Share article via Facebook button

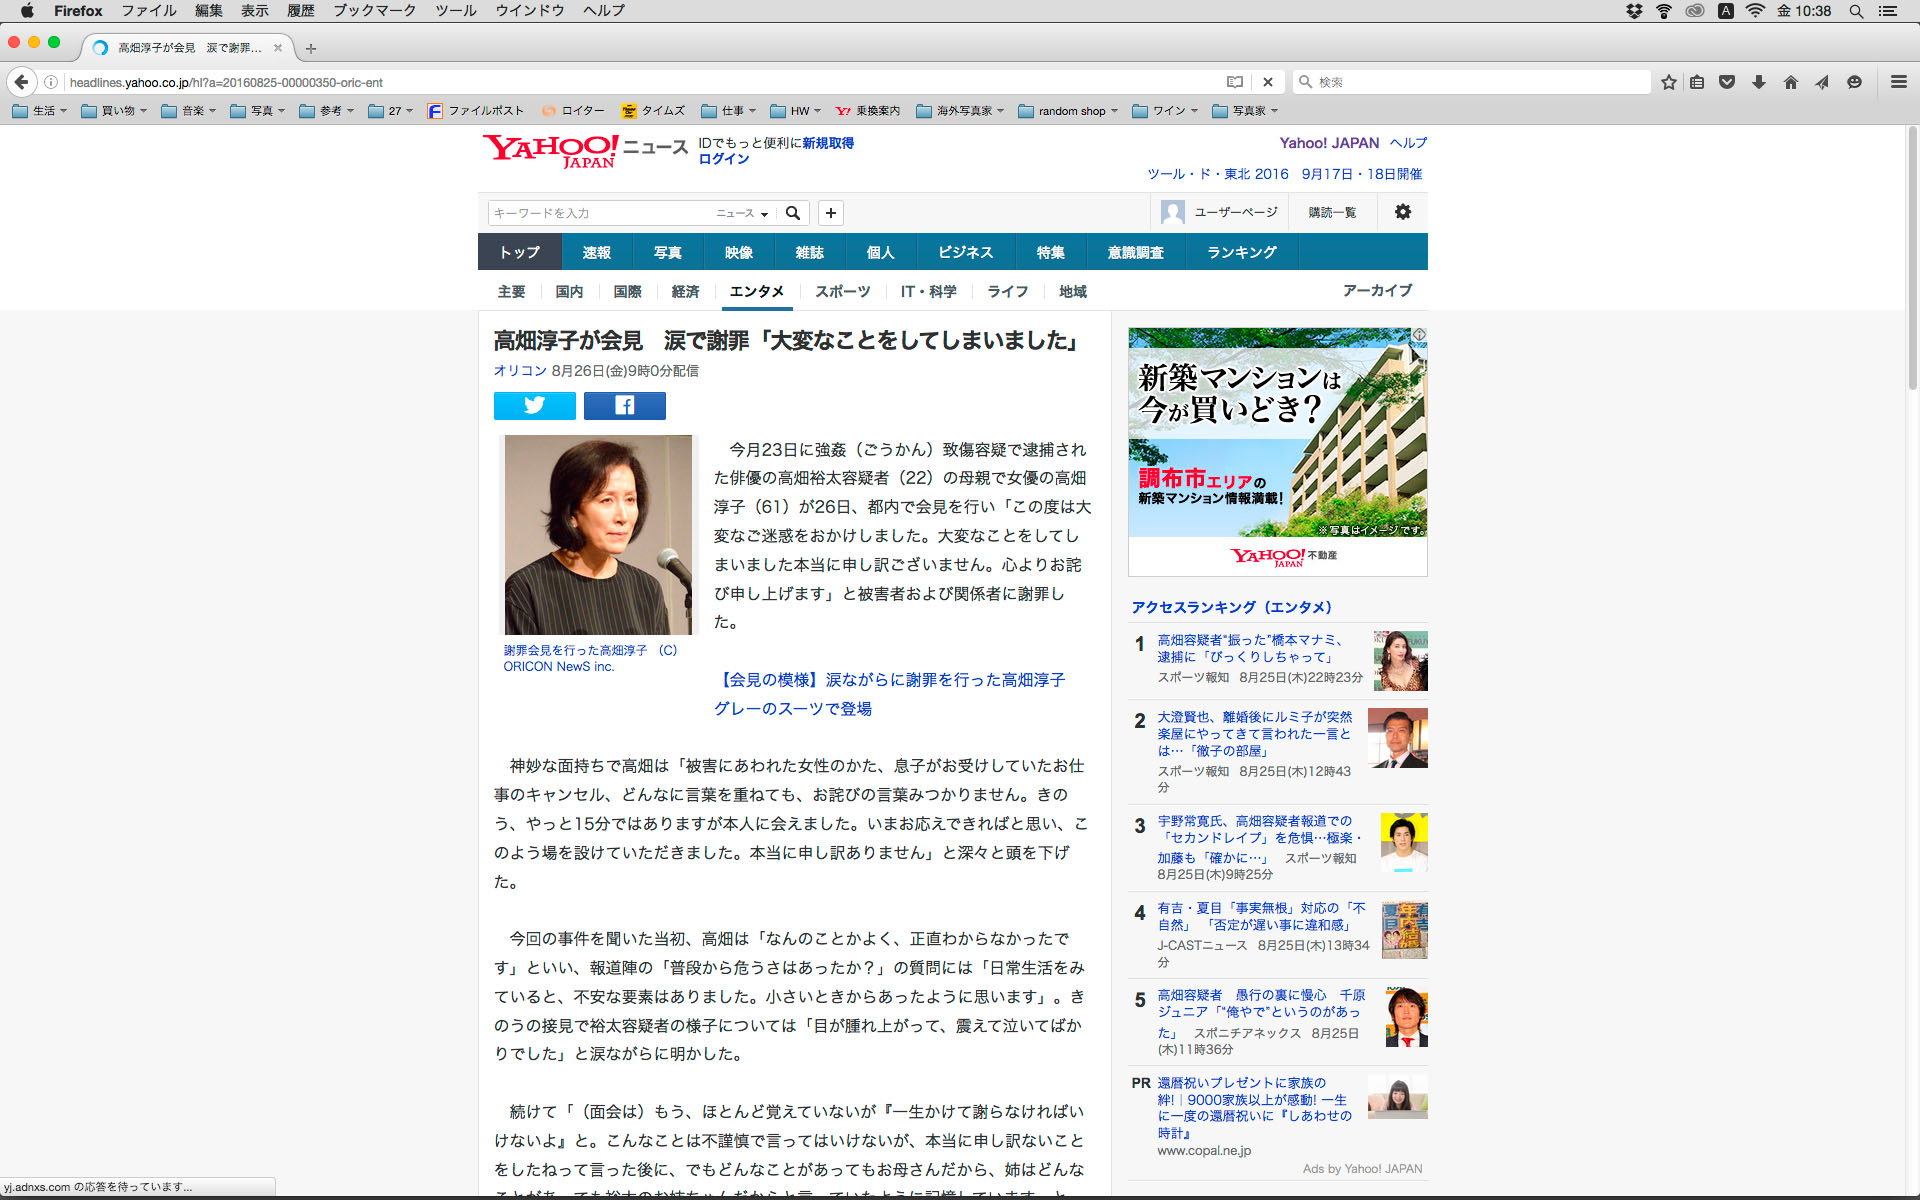pyautogui.click(x=624, y=405)
